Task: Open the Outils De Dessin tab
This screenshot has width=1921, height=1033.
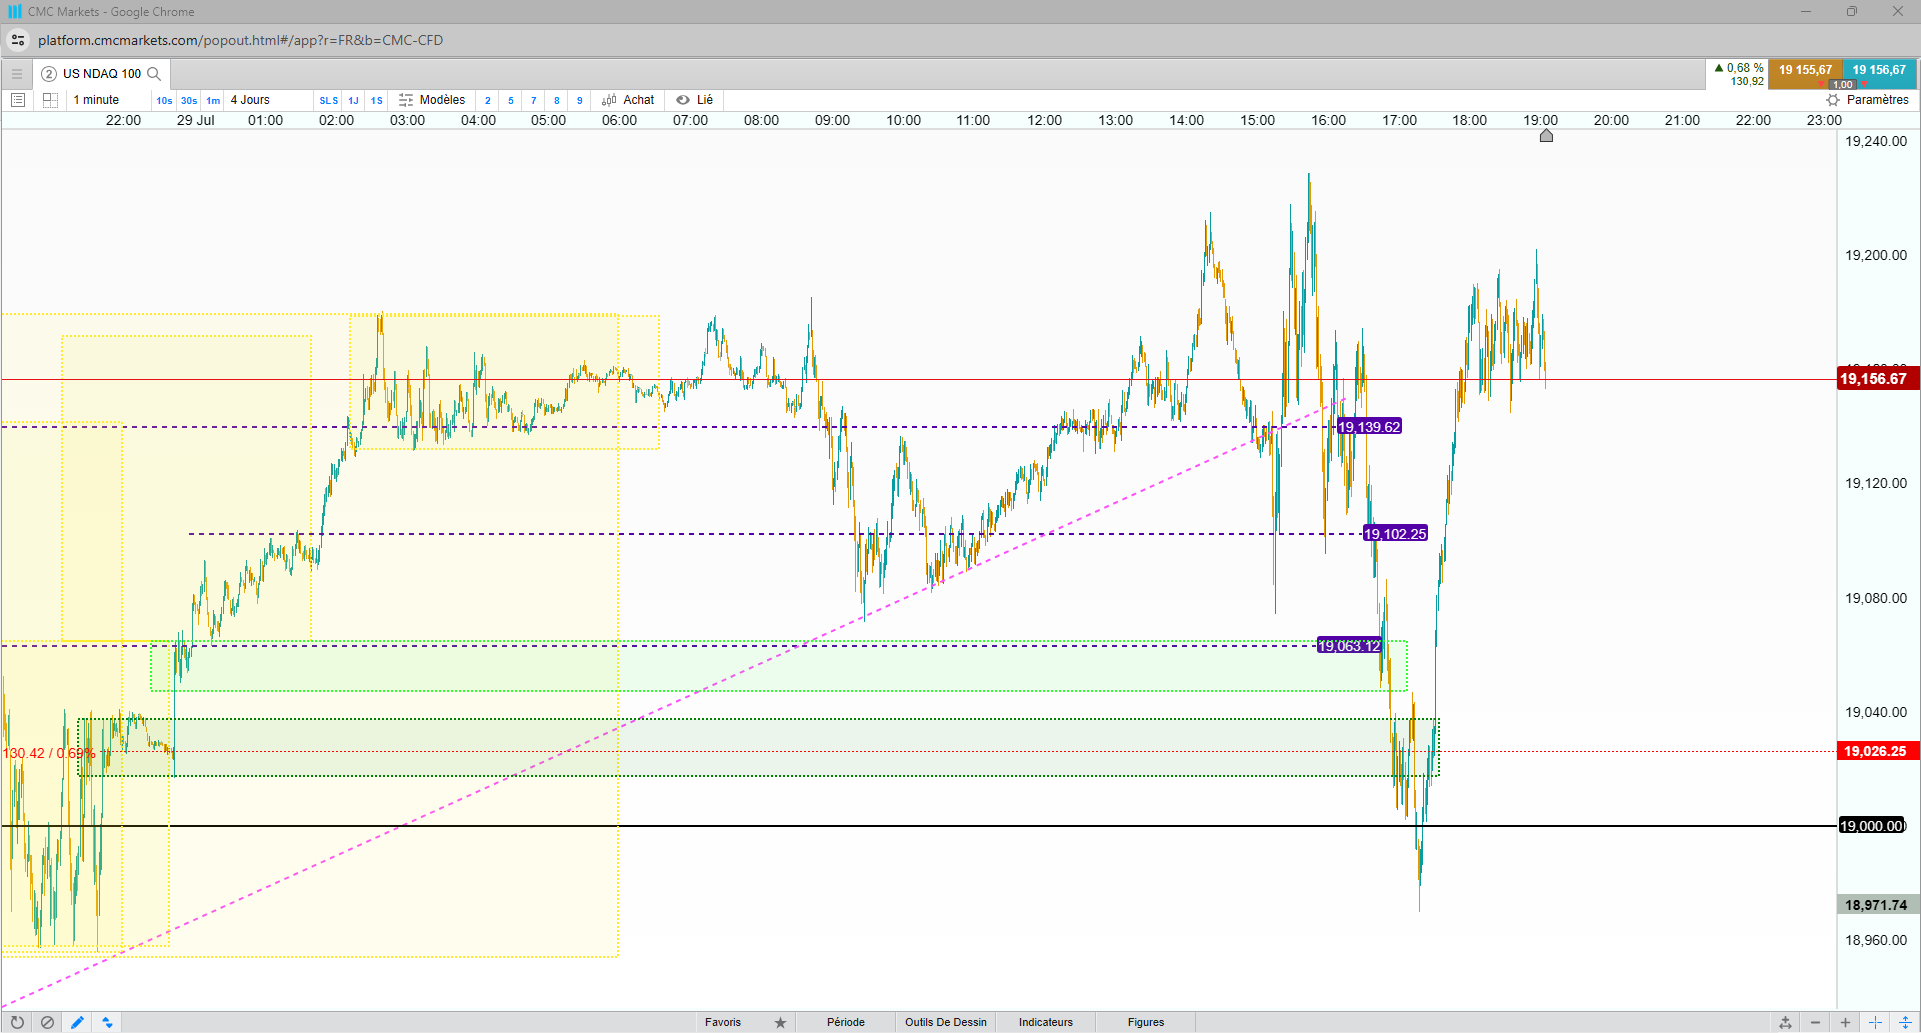Action: pyautogui.click(x=945, y=1022)
